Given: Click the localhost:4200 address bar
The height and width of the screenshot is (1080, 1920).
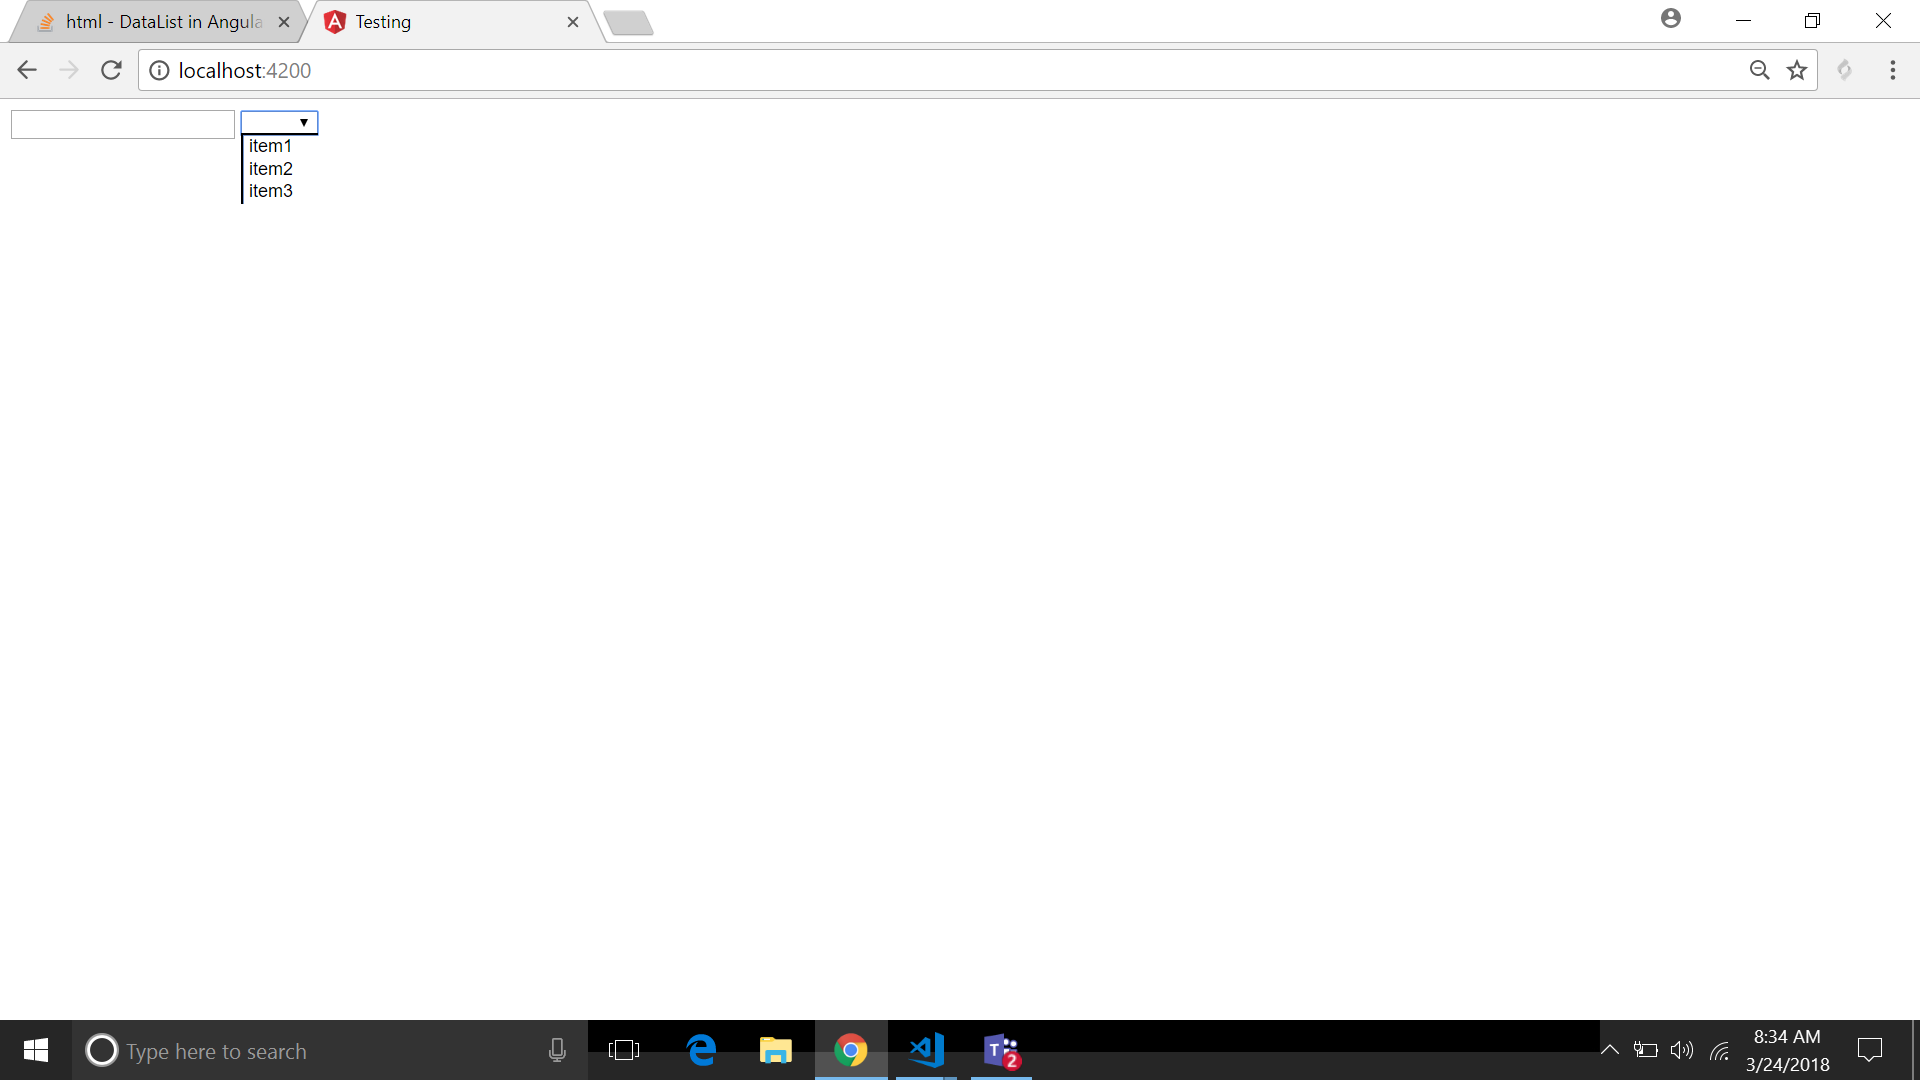Looking at the screenshot, I should [900, 70].
